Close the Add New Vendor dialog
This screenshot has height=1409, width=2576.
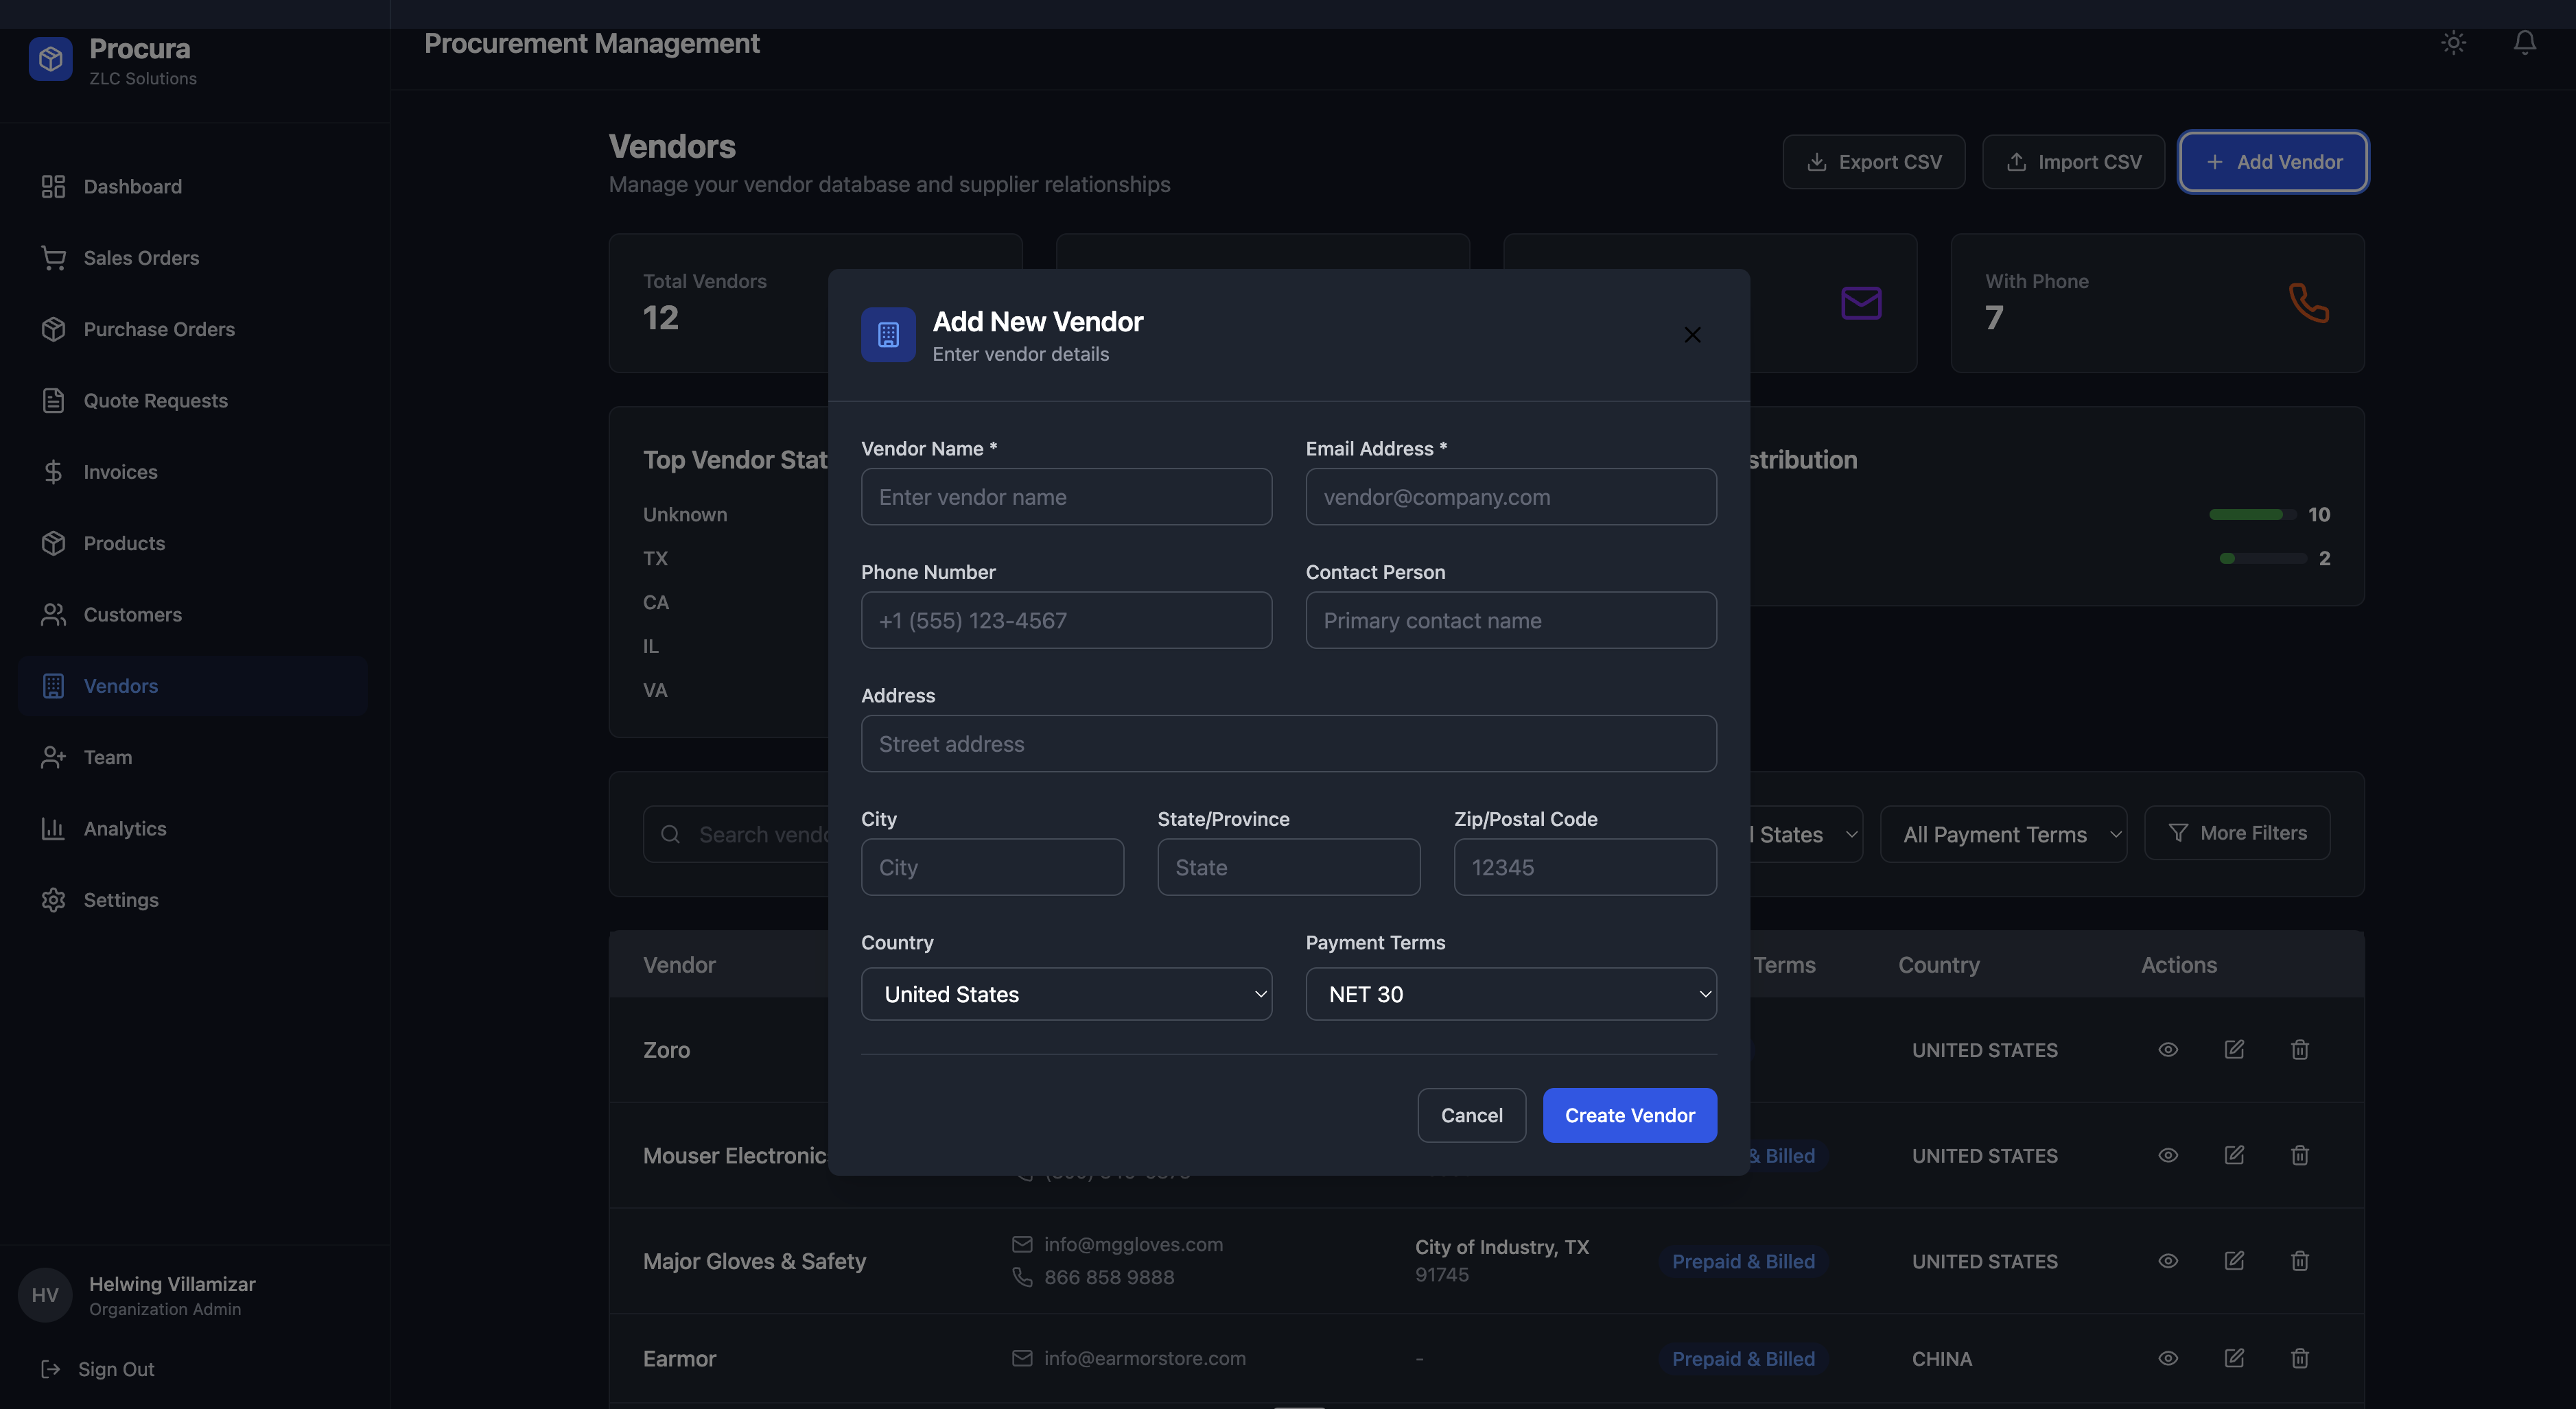pos(1691,335)
